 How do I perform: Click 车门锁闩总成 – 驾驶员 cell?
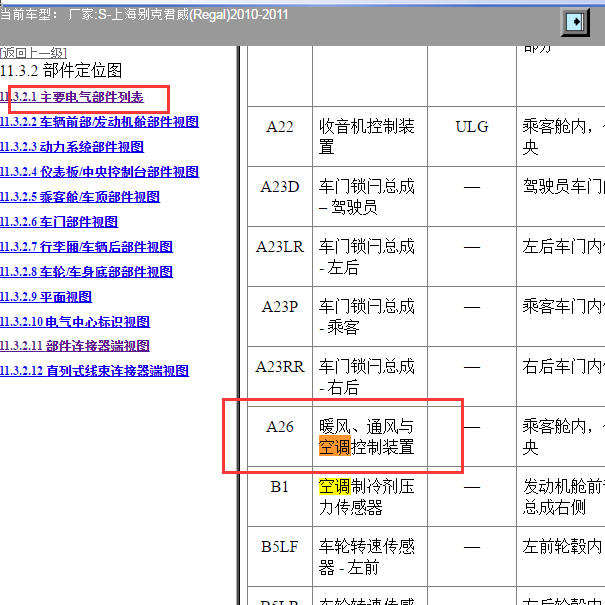(370, 197)
